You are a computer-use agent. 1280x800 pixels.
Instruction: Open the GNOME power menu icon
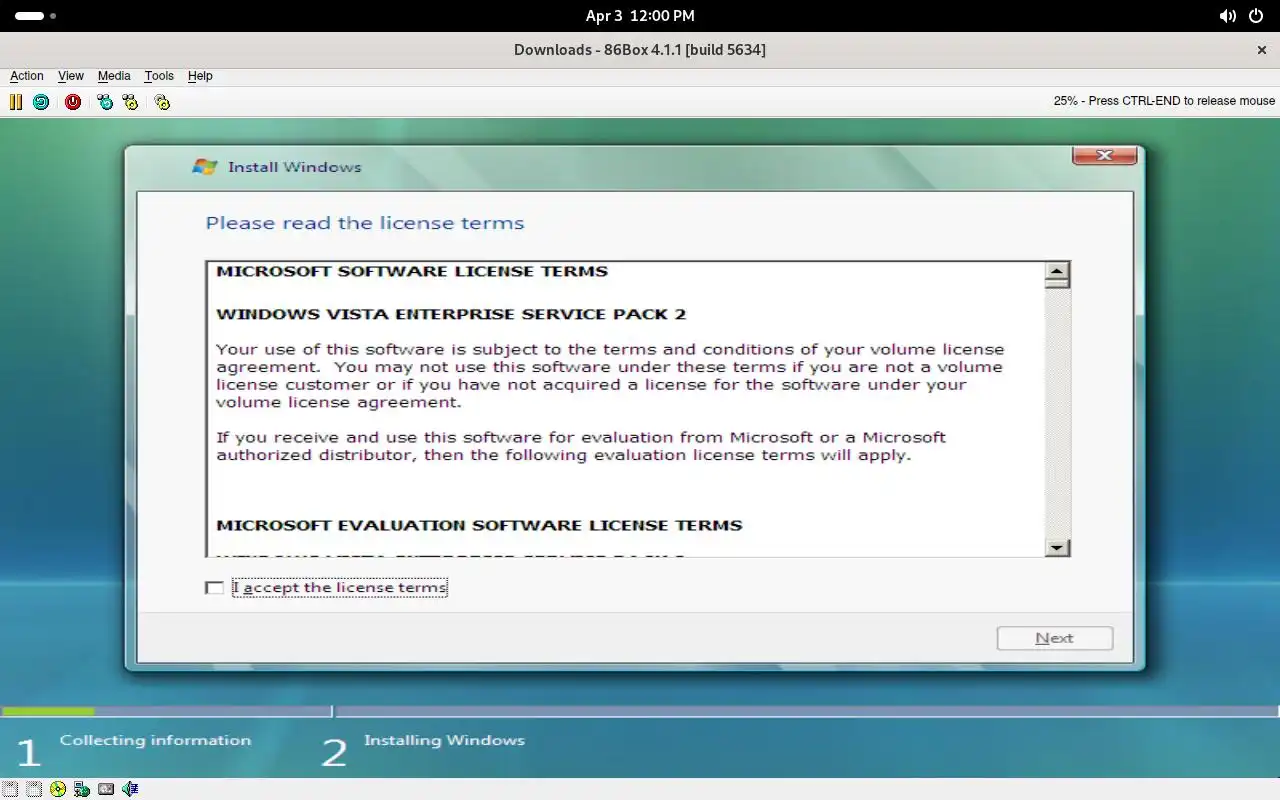(x=1257, y=16)
